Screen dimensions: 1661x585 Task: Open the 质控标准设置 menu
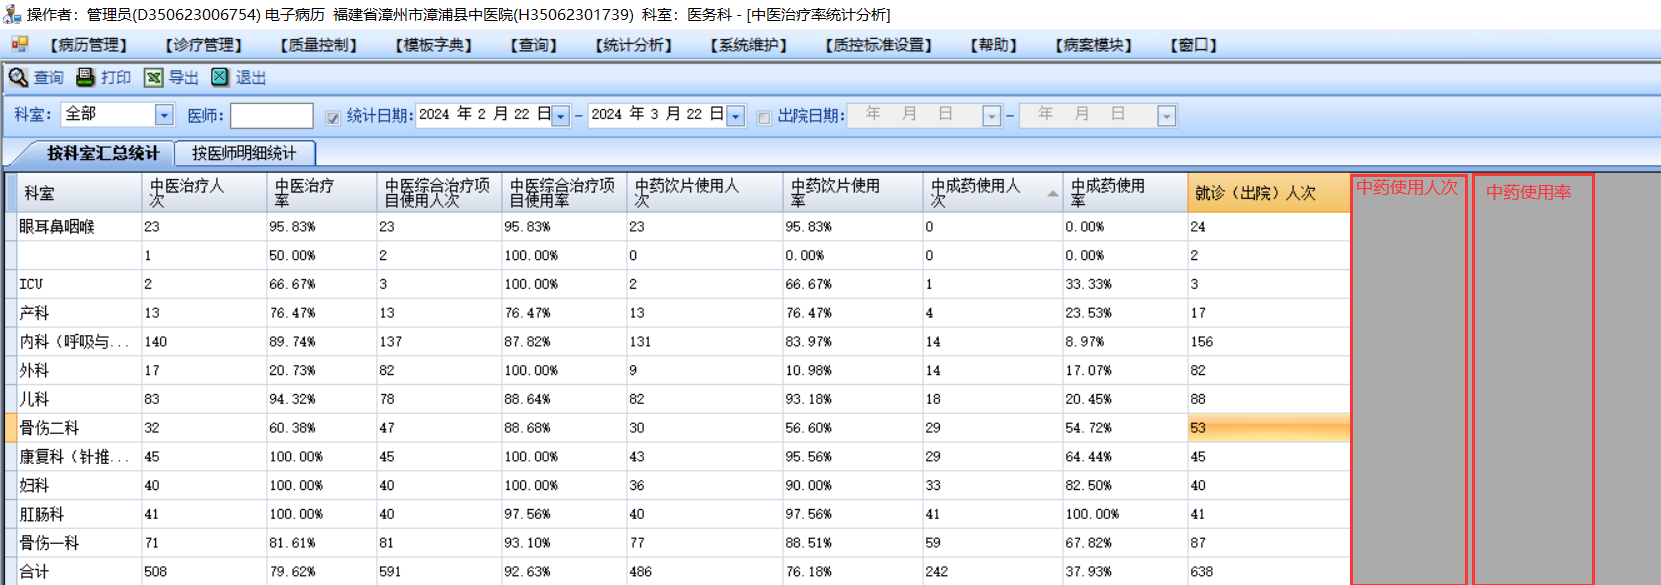[879, 45]
